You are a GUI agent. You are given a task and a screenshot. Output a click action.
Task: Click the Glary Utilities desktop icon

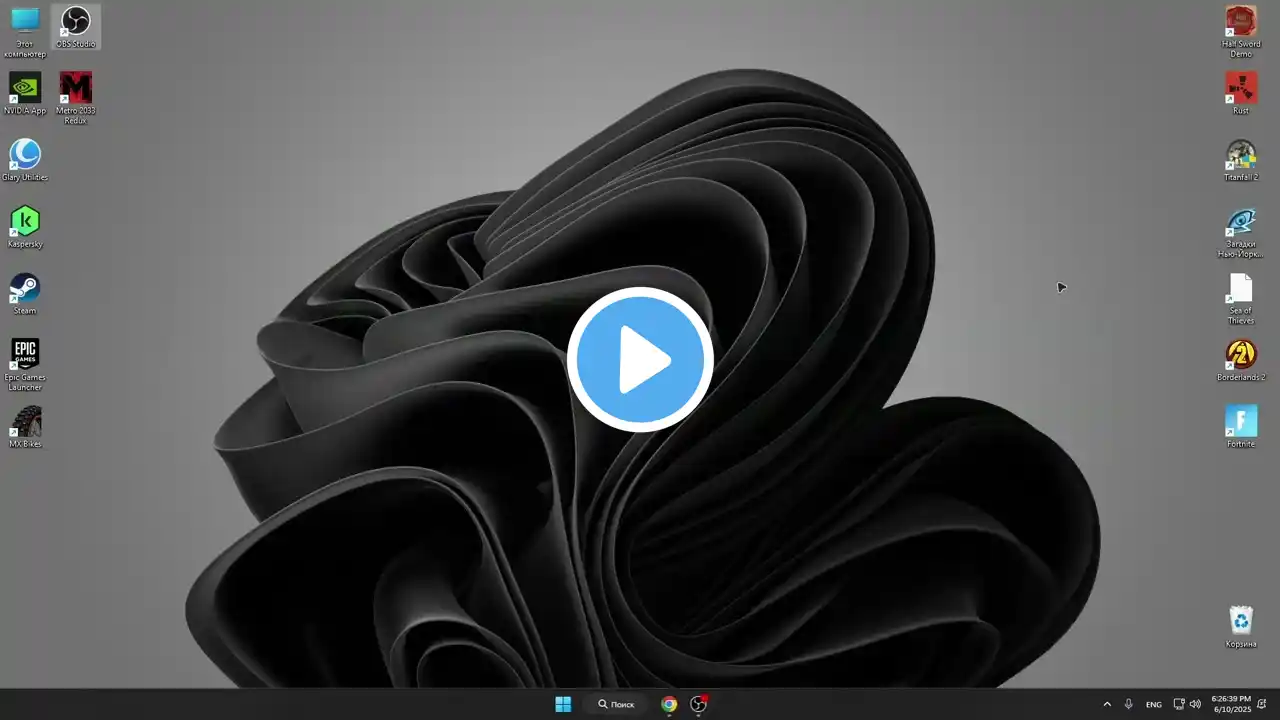click(25, 160)
